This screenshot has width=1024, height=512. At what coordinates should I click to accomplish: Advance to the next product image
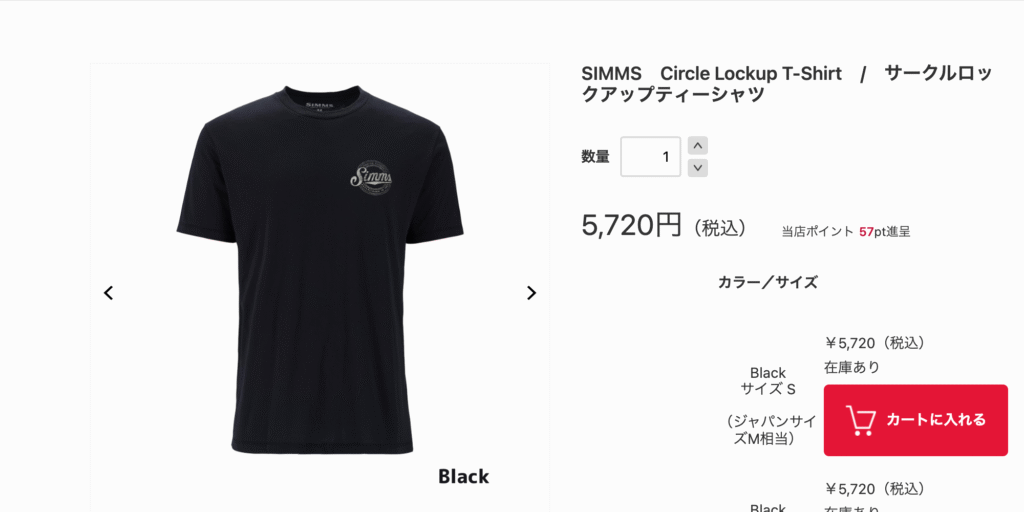pos(532,293)
